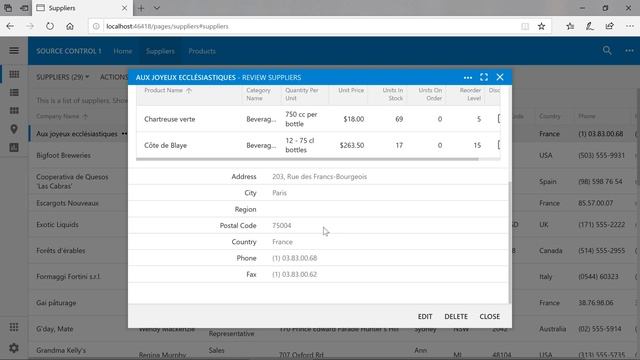Image resolution: width=640 pixels, height=360 pixels.
Task: Click the Edit button
Action: pos(424,316)
